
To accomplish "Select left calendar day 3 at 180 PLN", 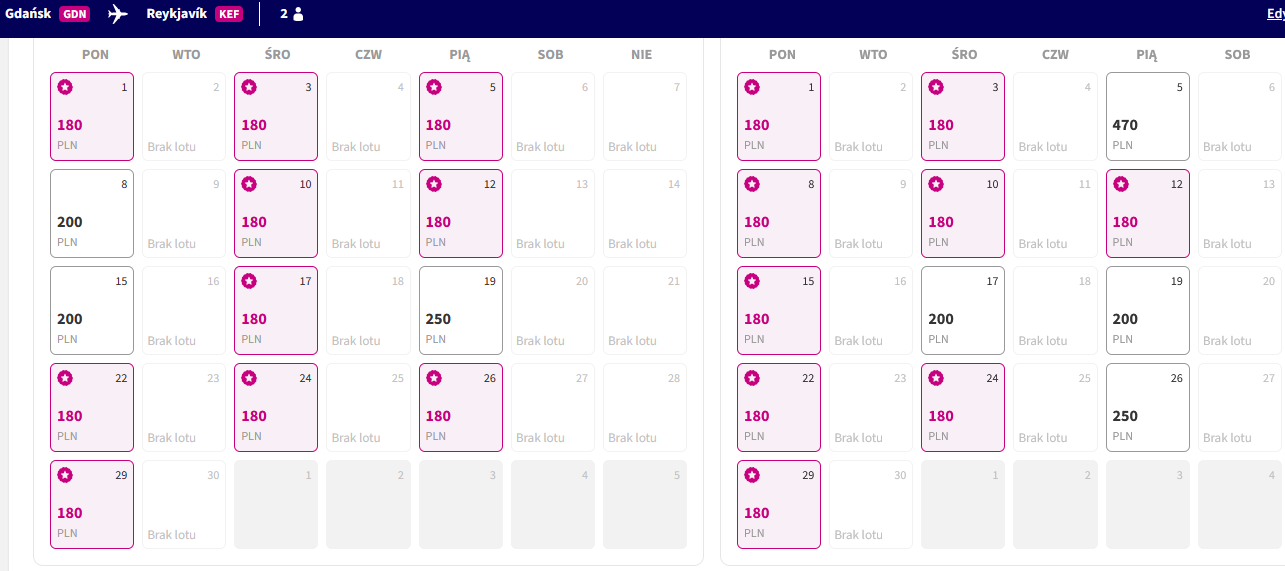I will click(x=276, y=116).
